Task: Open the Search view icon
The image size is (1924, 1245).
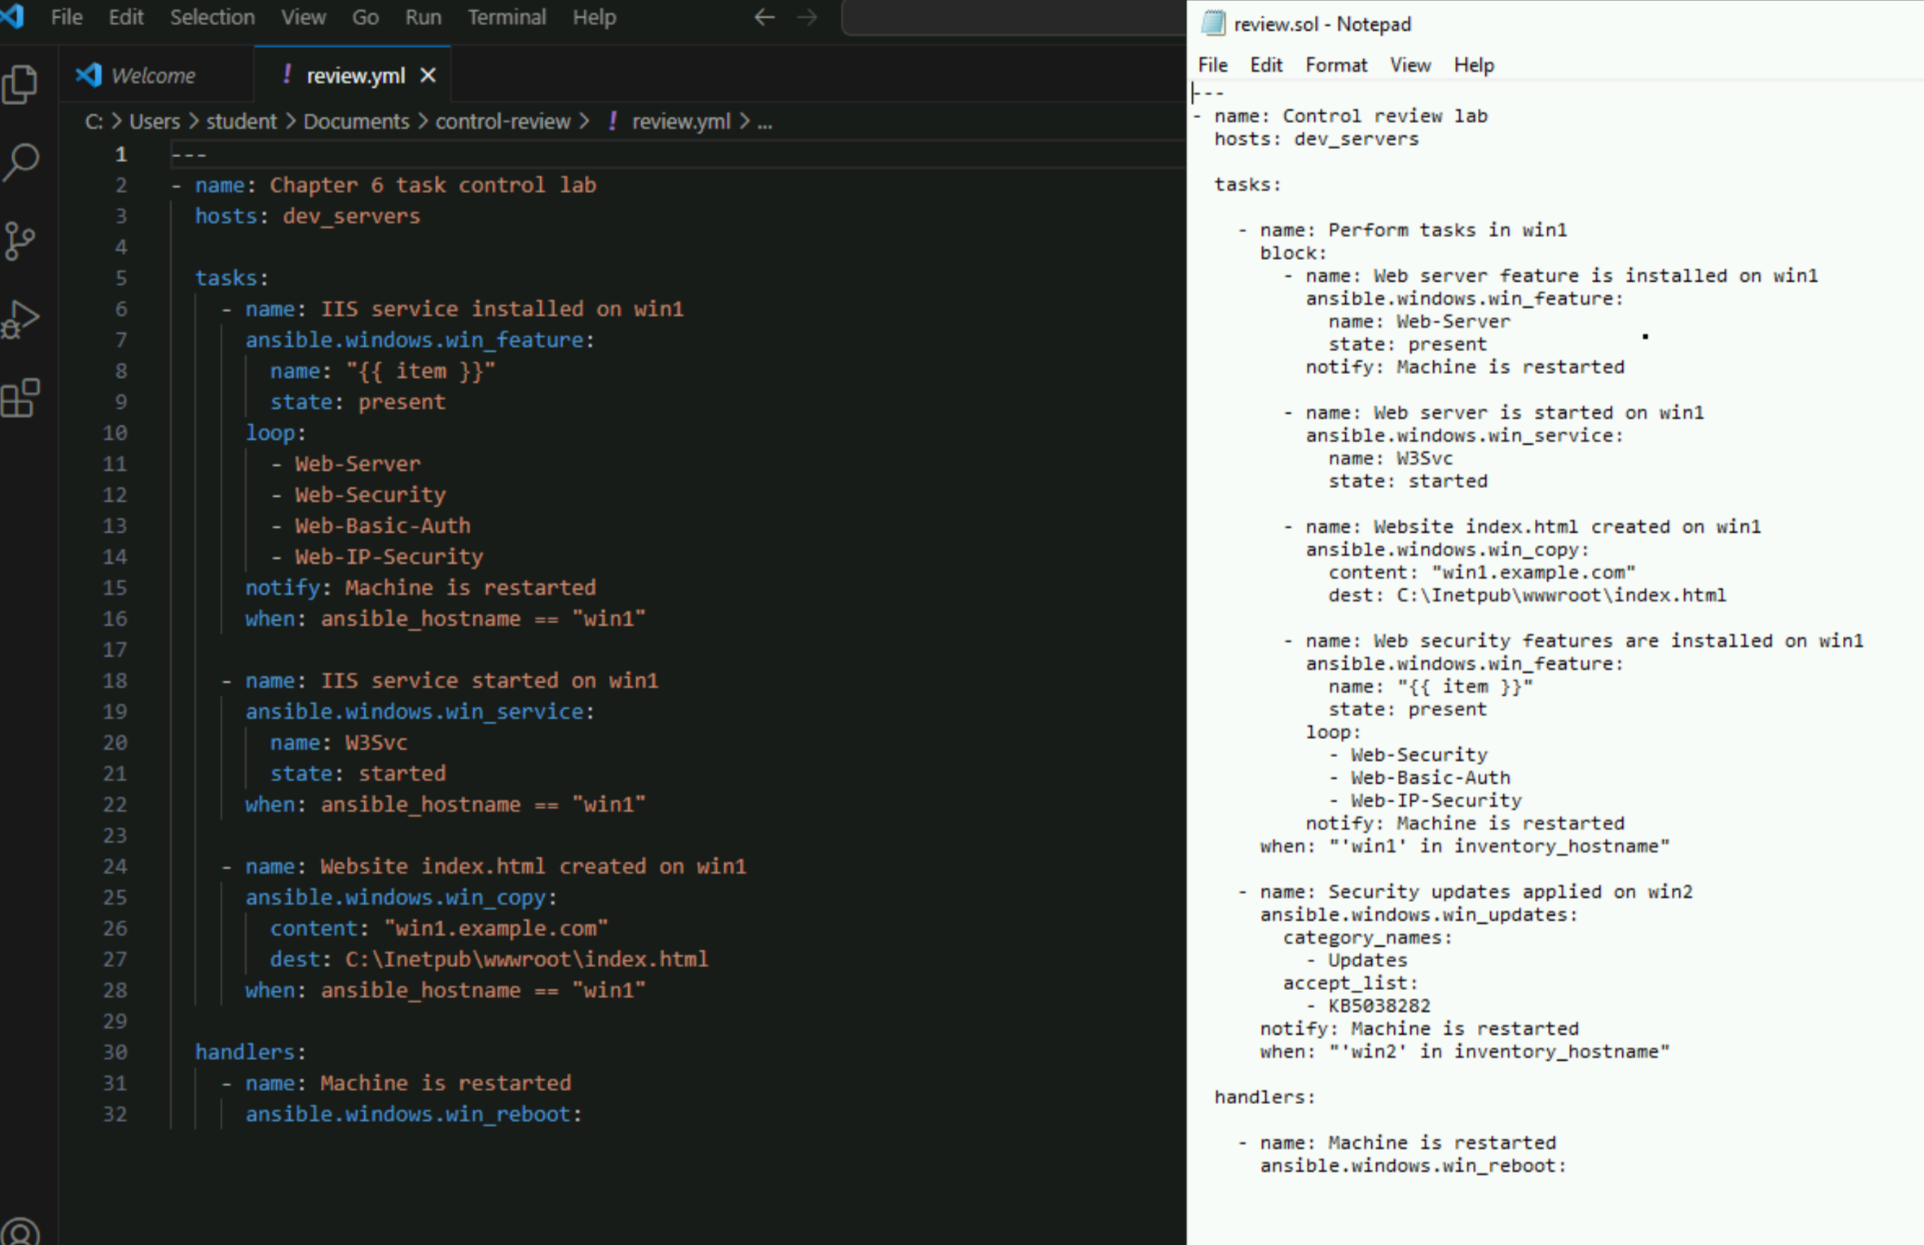Action: (21, 162)
